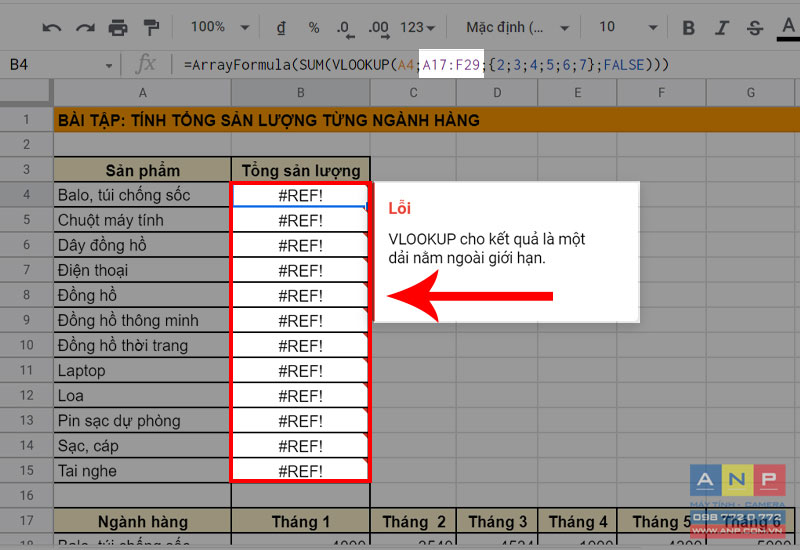Print the spreadsheet with printer icon
Viewport: 800px width, 550px height.
[118, 27]
